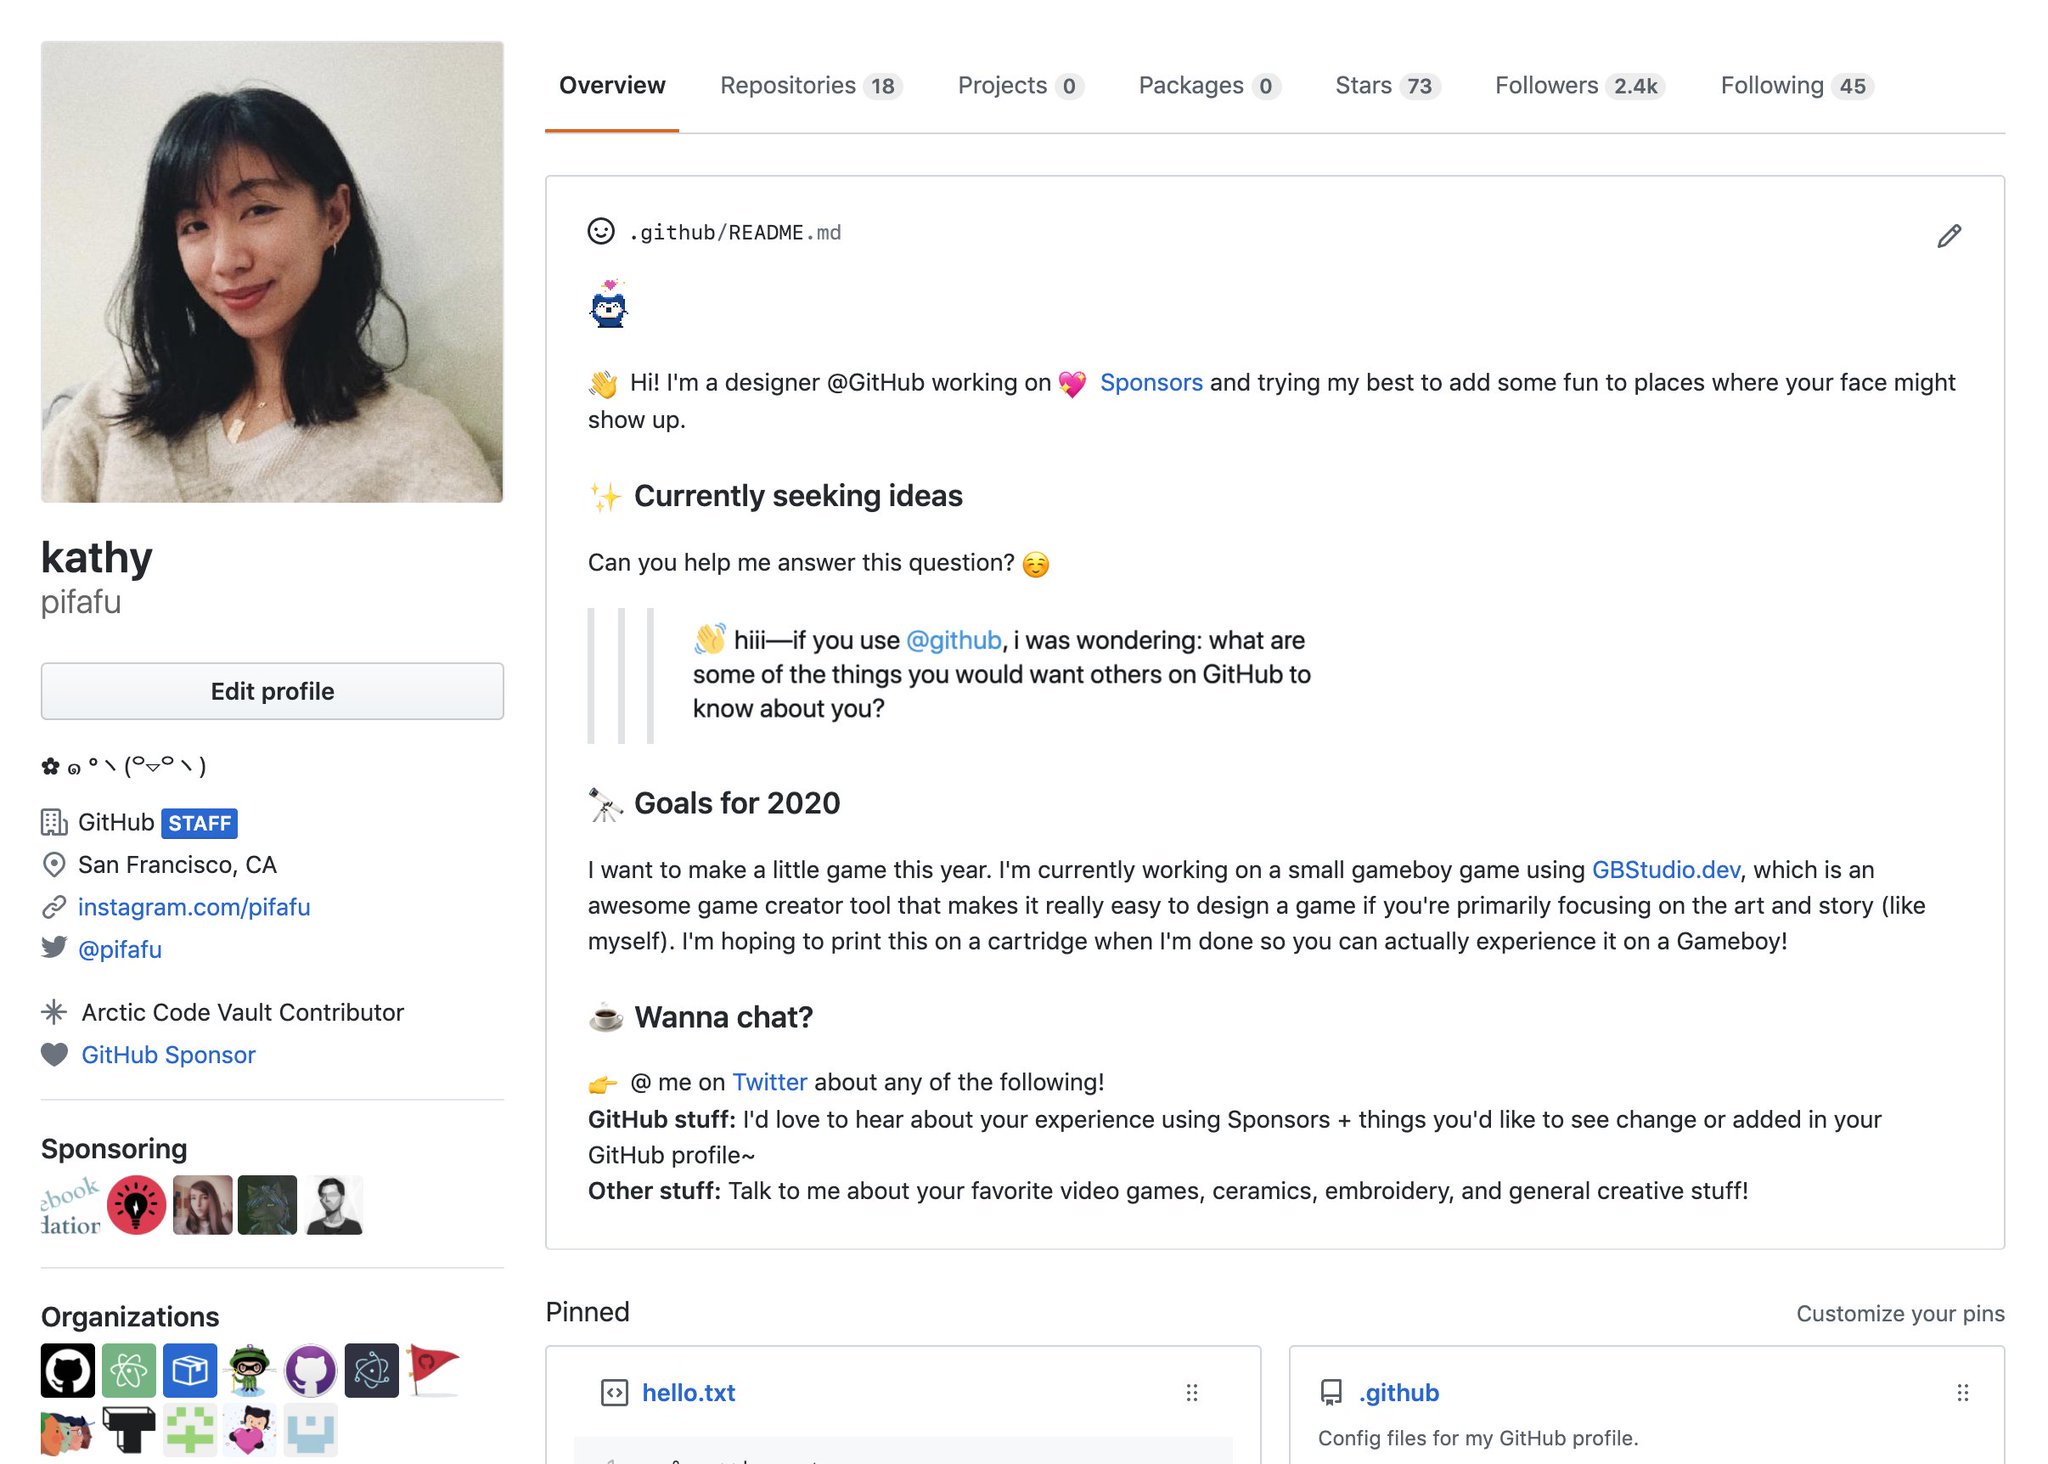Open the hello.txt pinned gist

click(688, 1392)
